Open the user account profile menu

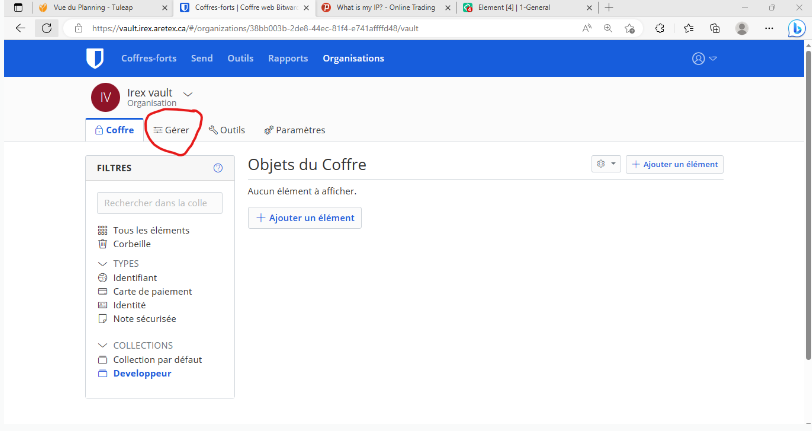pos(704,59)
